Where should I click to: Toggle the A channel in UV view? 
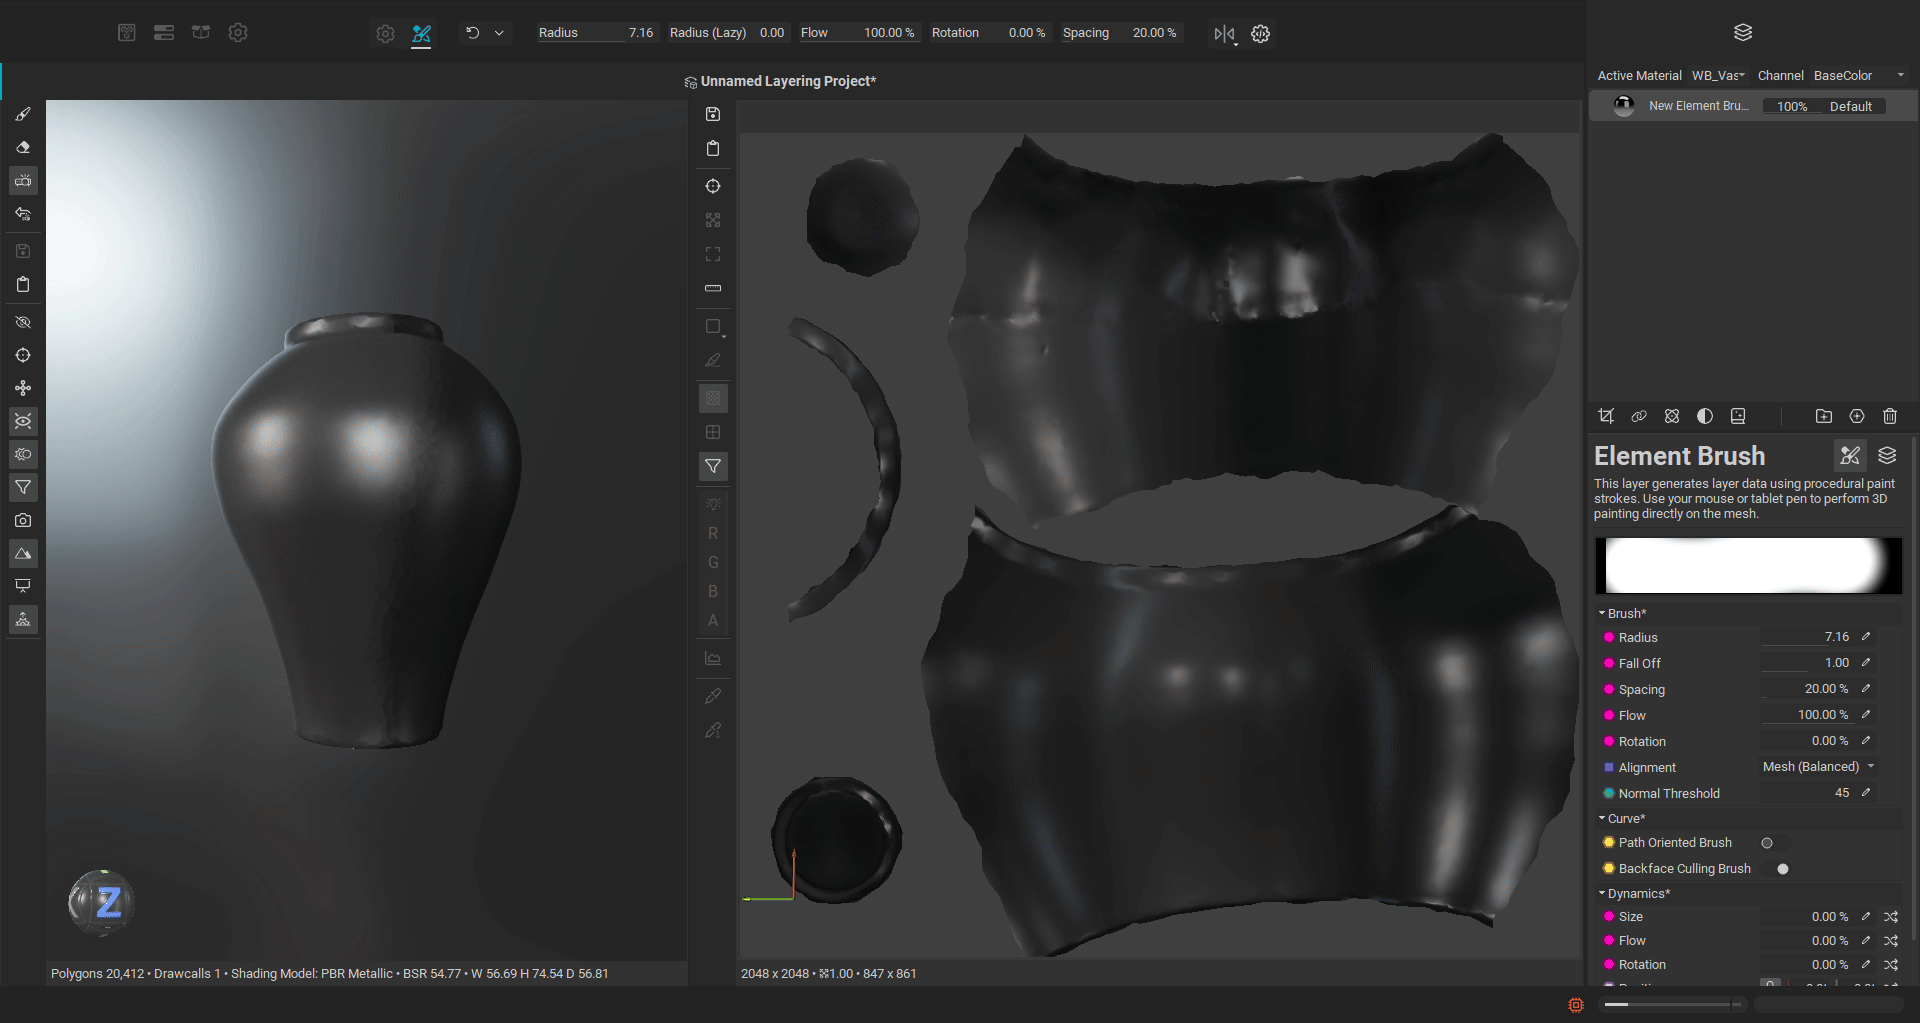click(713, 621)
